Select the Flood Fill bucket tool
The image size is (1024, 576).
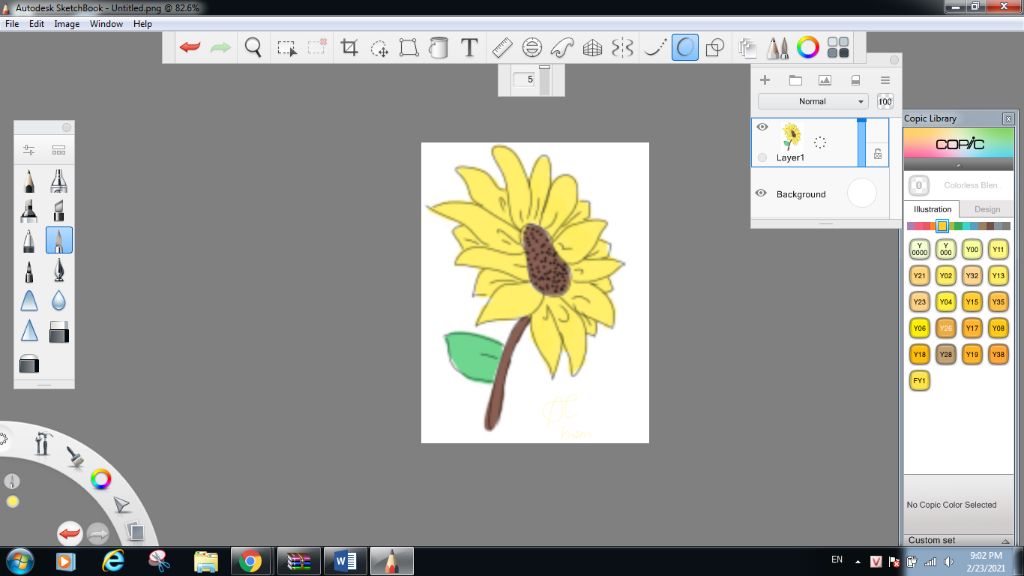point(439,48)
